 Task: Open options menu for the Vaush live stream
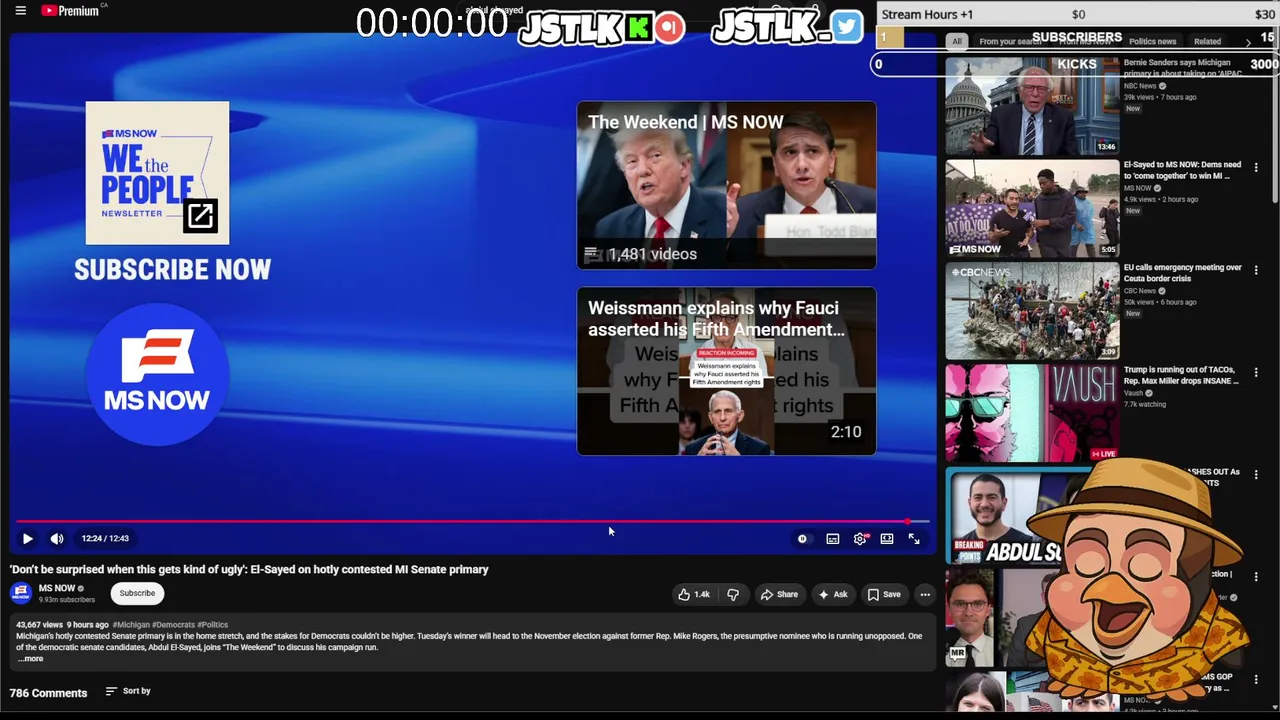click(1256, 372)
